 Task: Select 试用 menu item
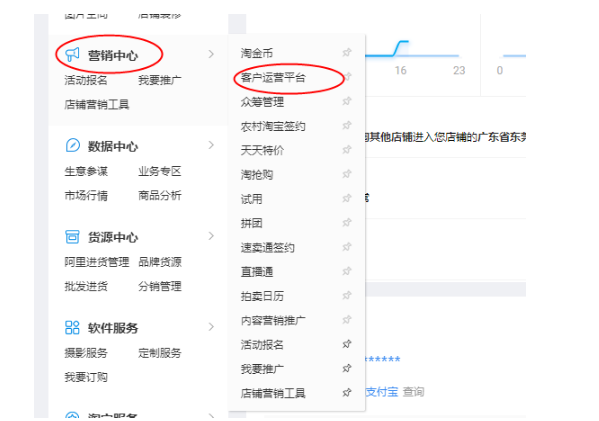click(x=251, y=199)
